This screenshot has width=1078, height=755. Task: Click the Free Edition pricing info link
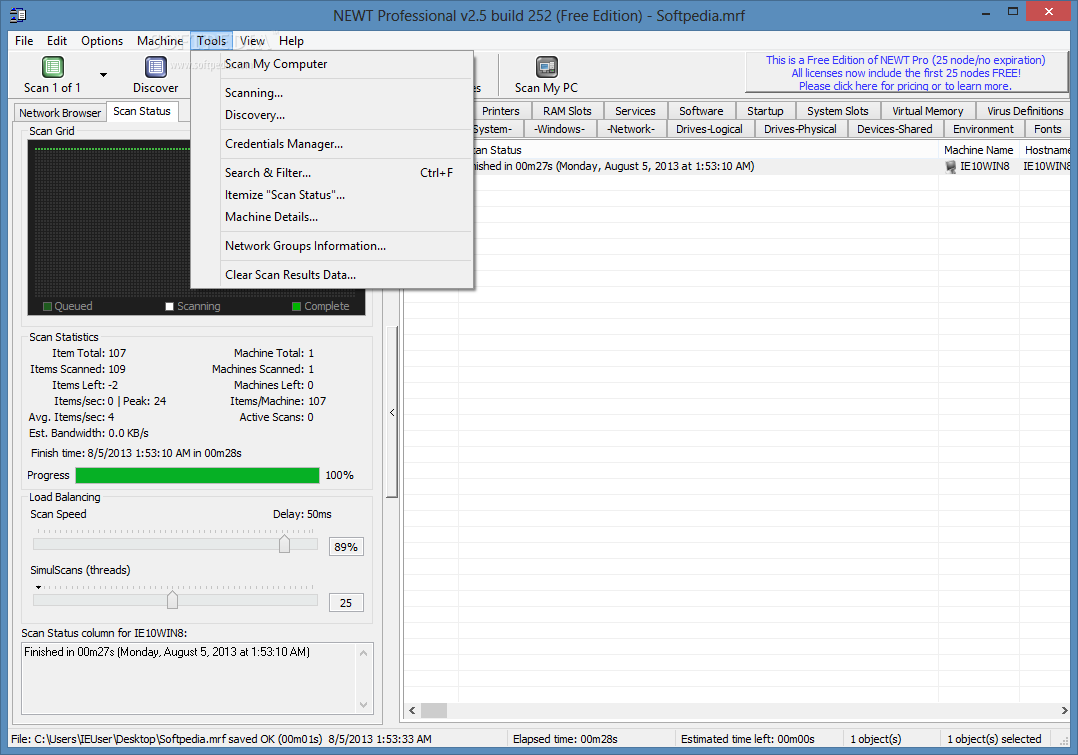tap(905, 73)
